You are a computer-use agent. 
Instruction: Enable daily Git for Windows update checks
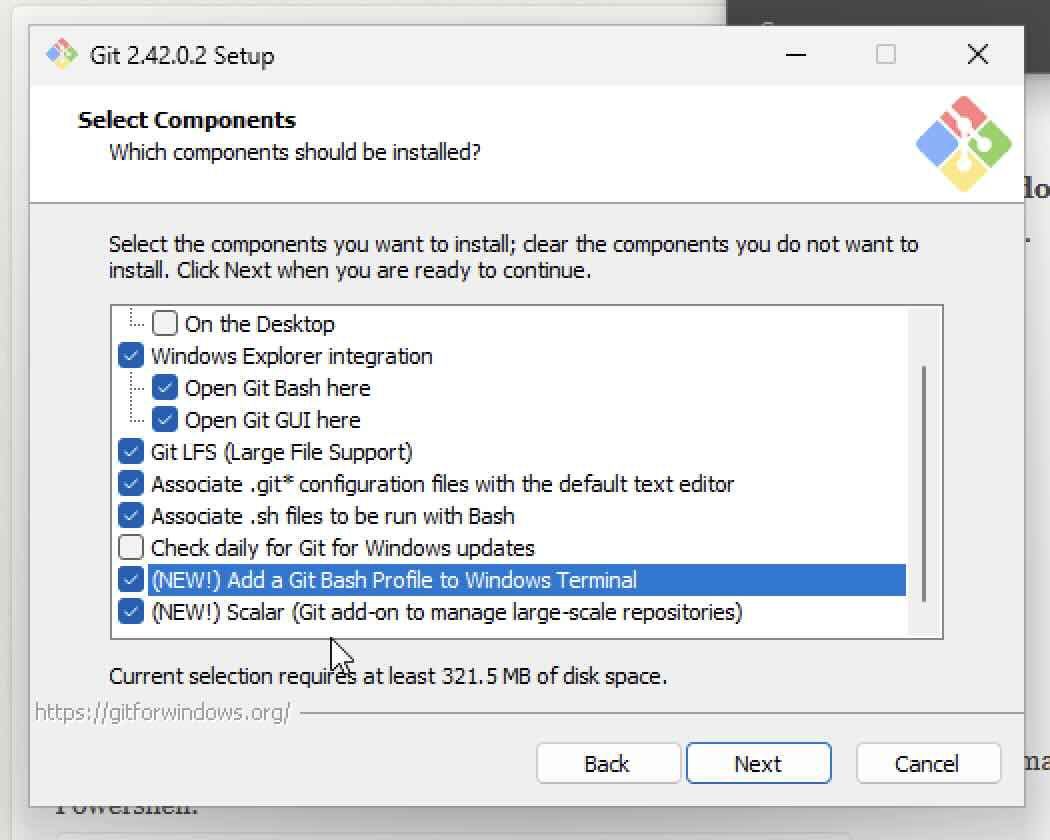[130, 547]
